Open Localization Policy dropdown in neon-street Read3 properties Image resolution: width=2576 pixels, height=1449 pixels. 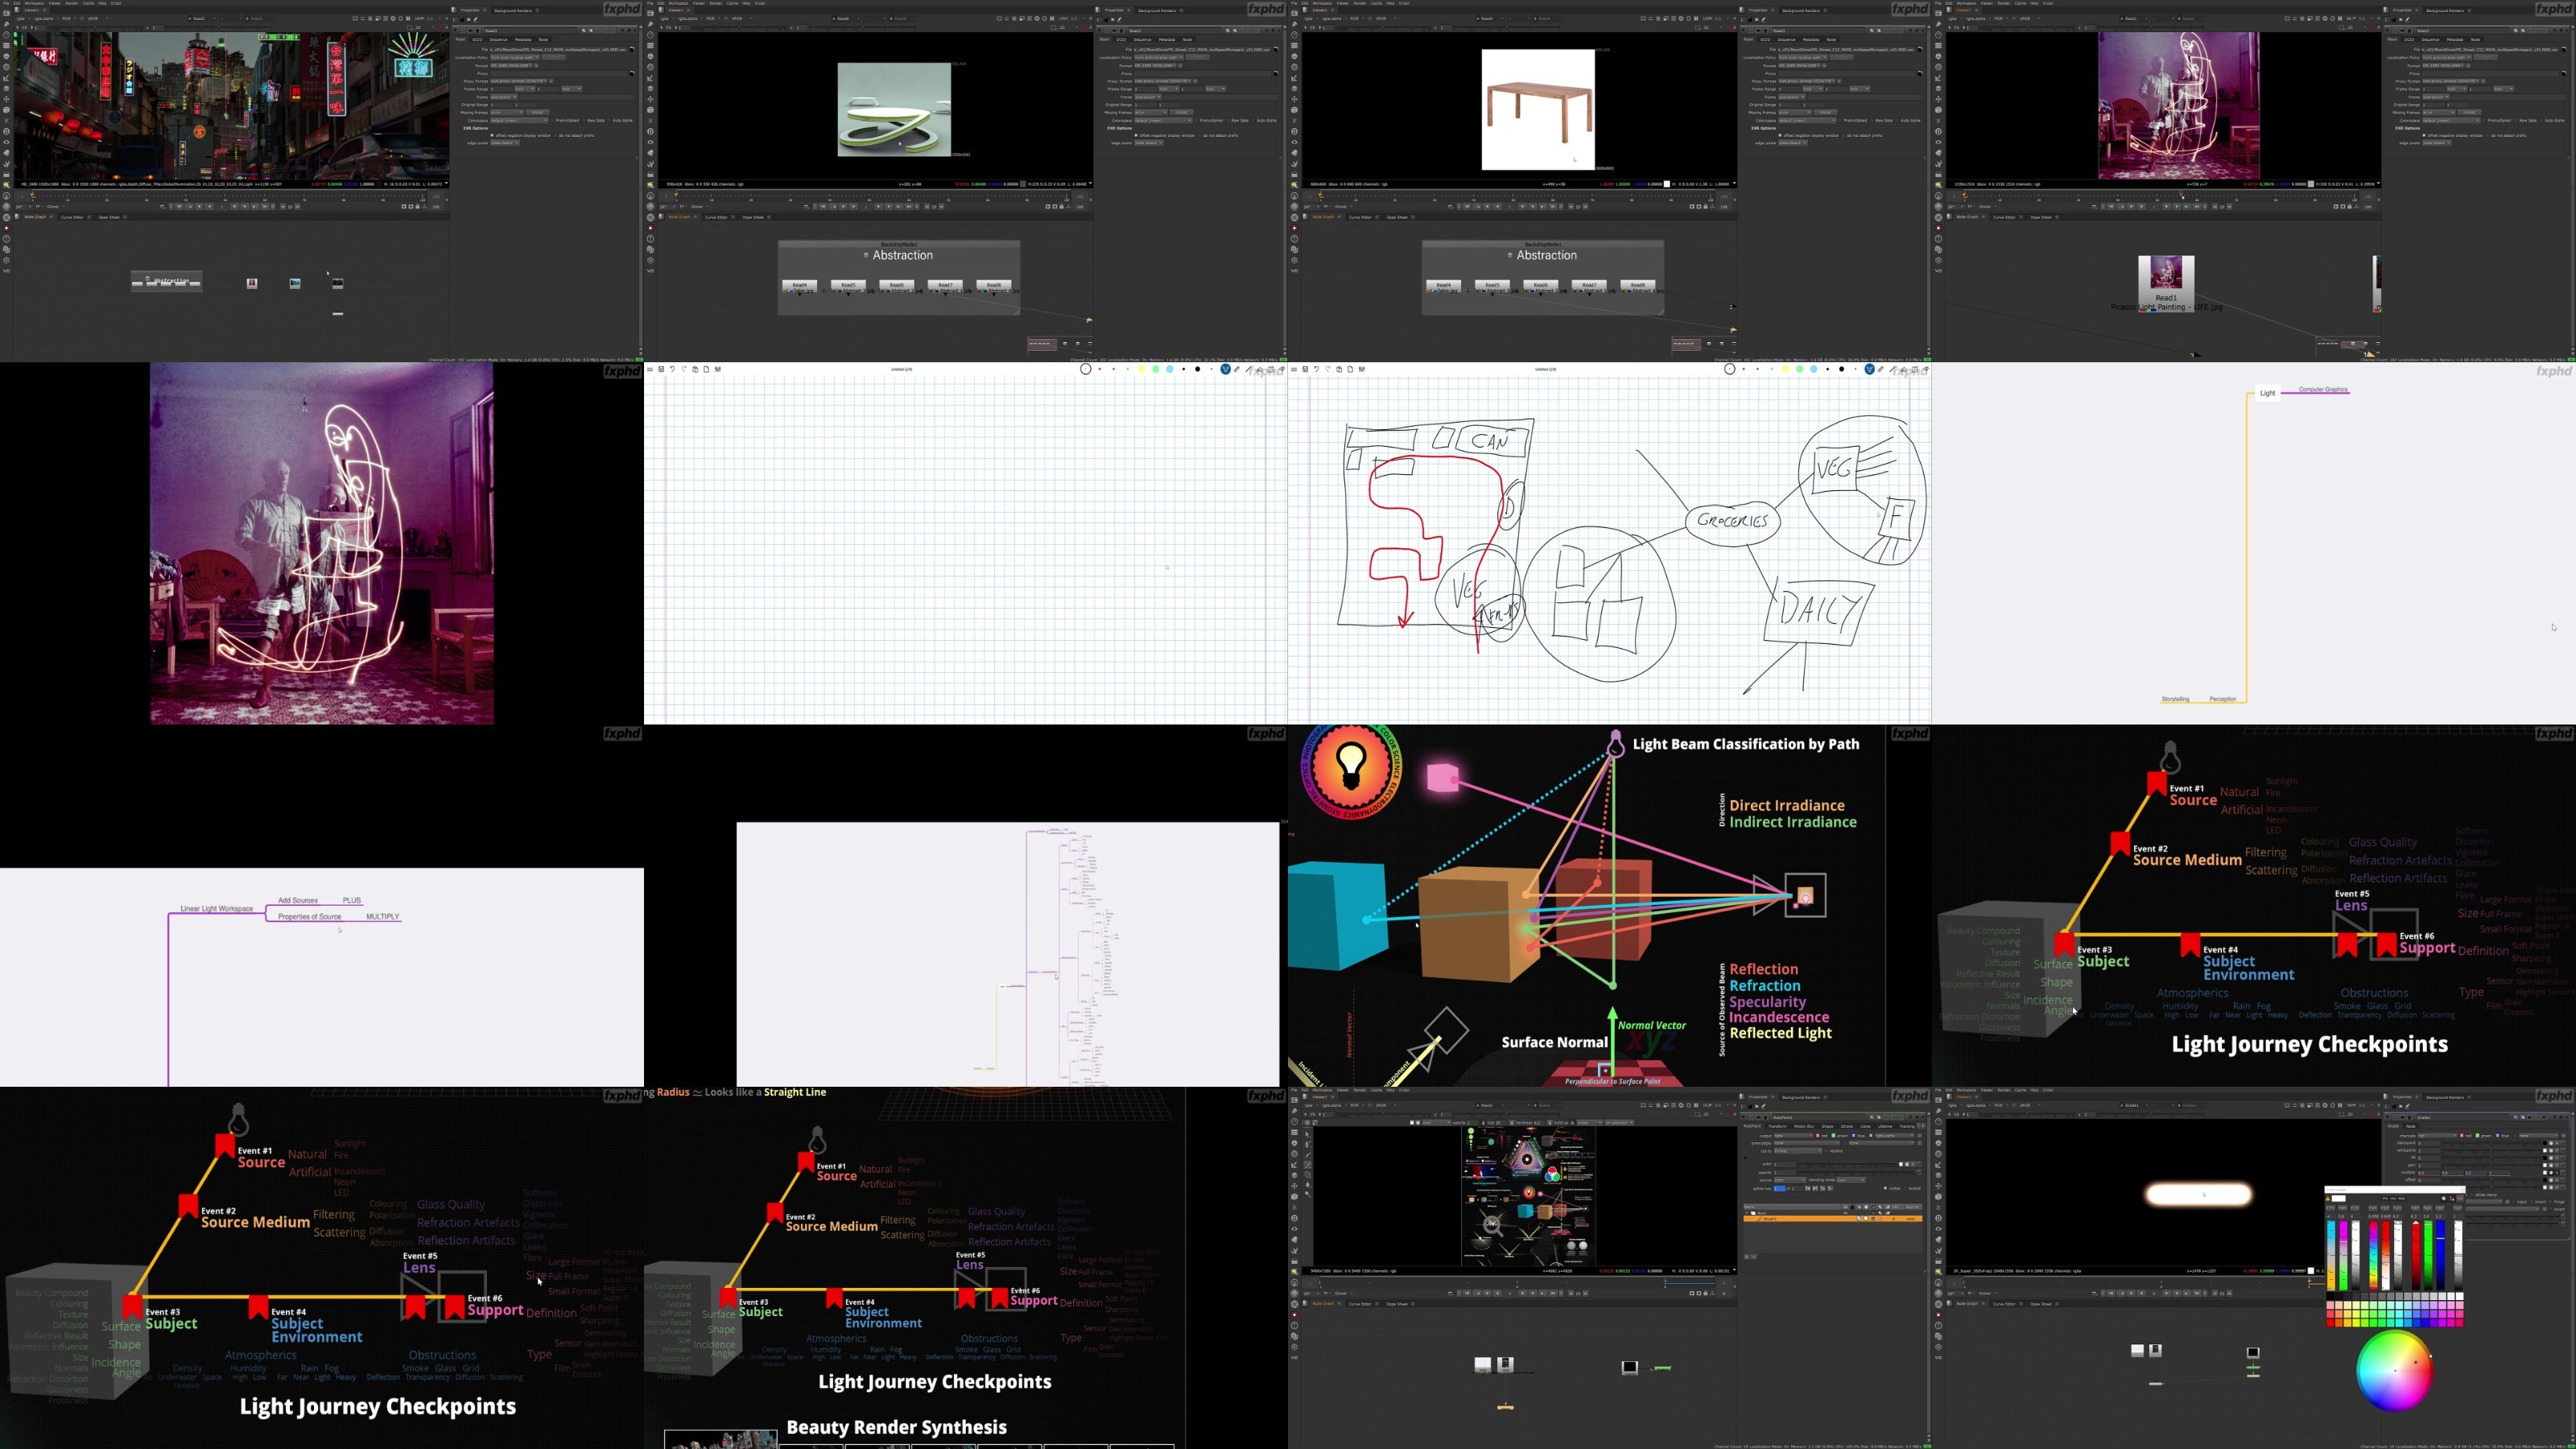[x=515, y=57]
